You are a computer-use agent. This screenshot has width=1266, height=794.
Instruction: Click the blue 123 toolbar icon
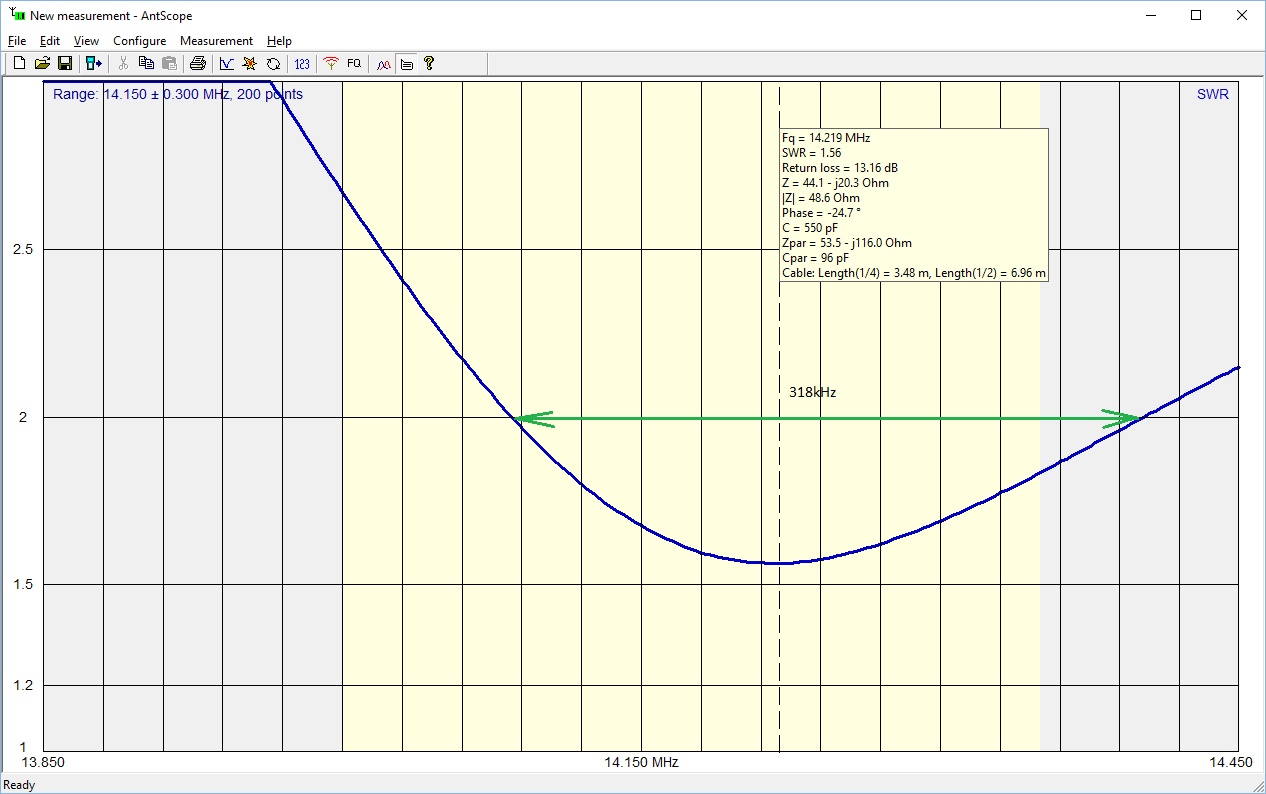click(x=302, y=64)
